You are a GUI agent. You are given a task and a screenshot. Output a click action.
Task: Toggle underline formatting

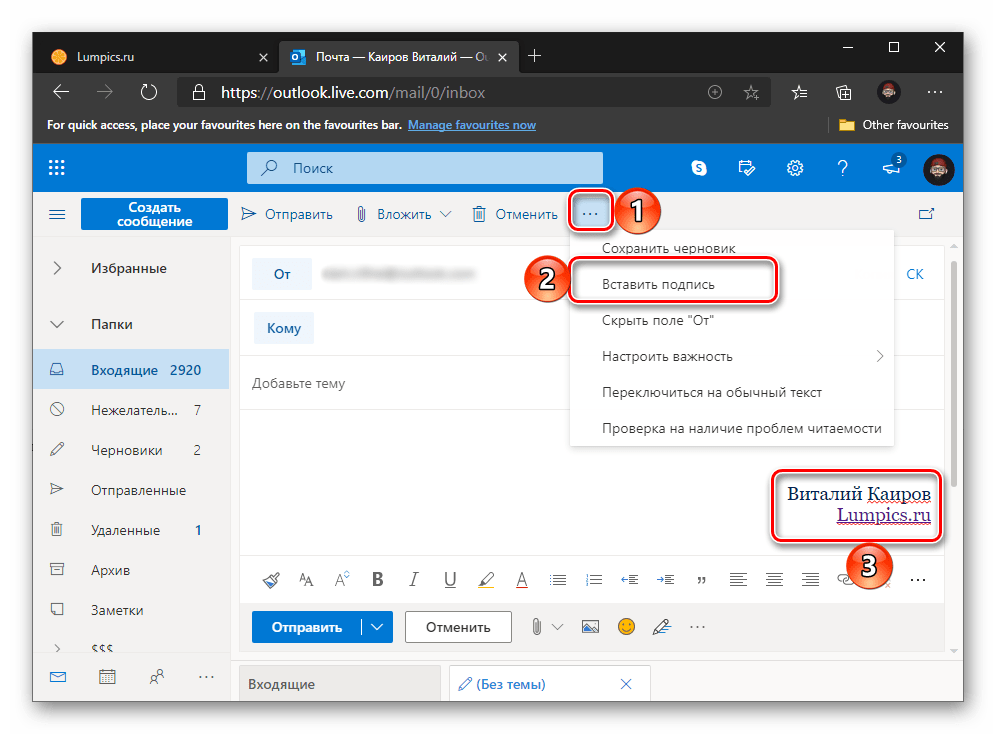[x=450, y=579]
